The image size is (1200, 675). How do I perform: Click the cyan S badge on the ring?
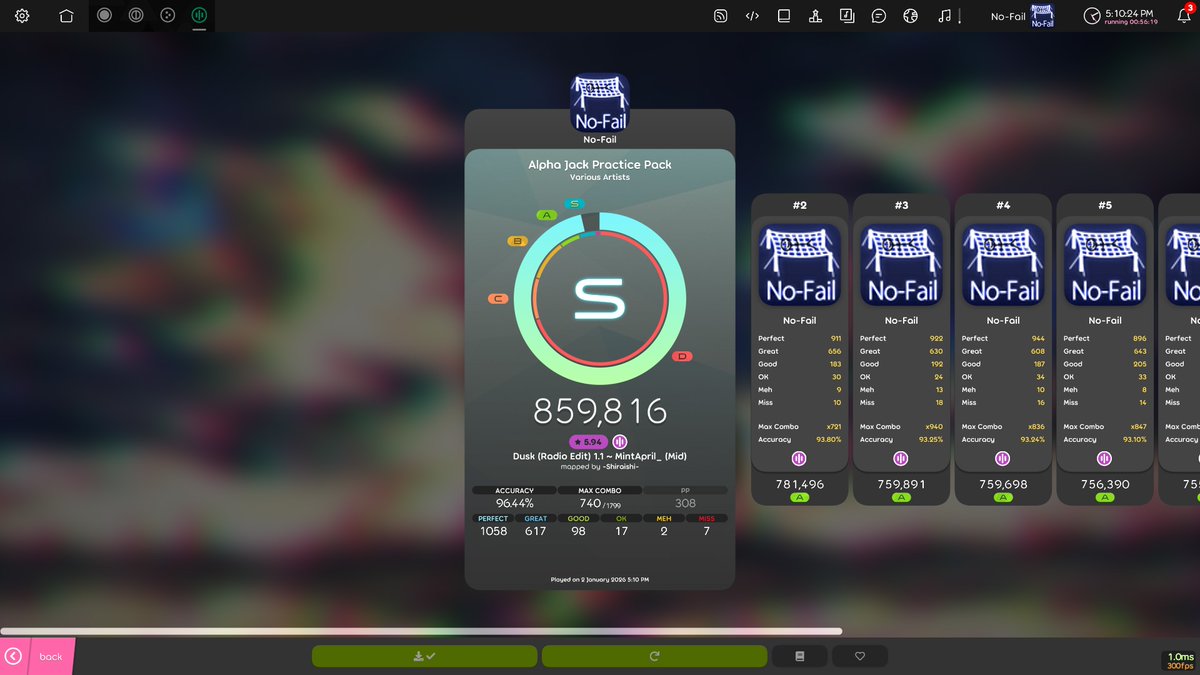point(574,204)
